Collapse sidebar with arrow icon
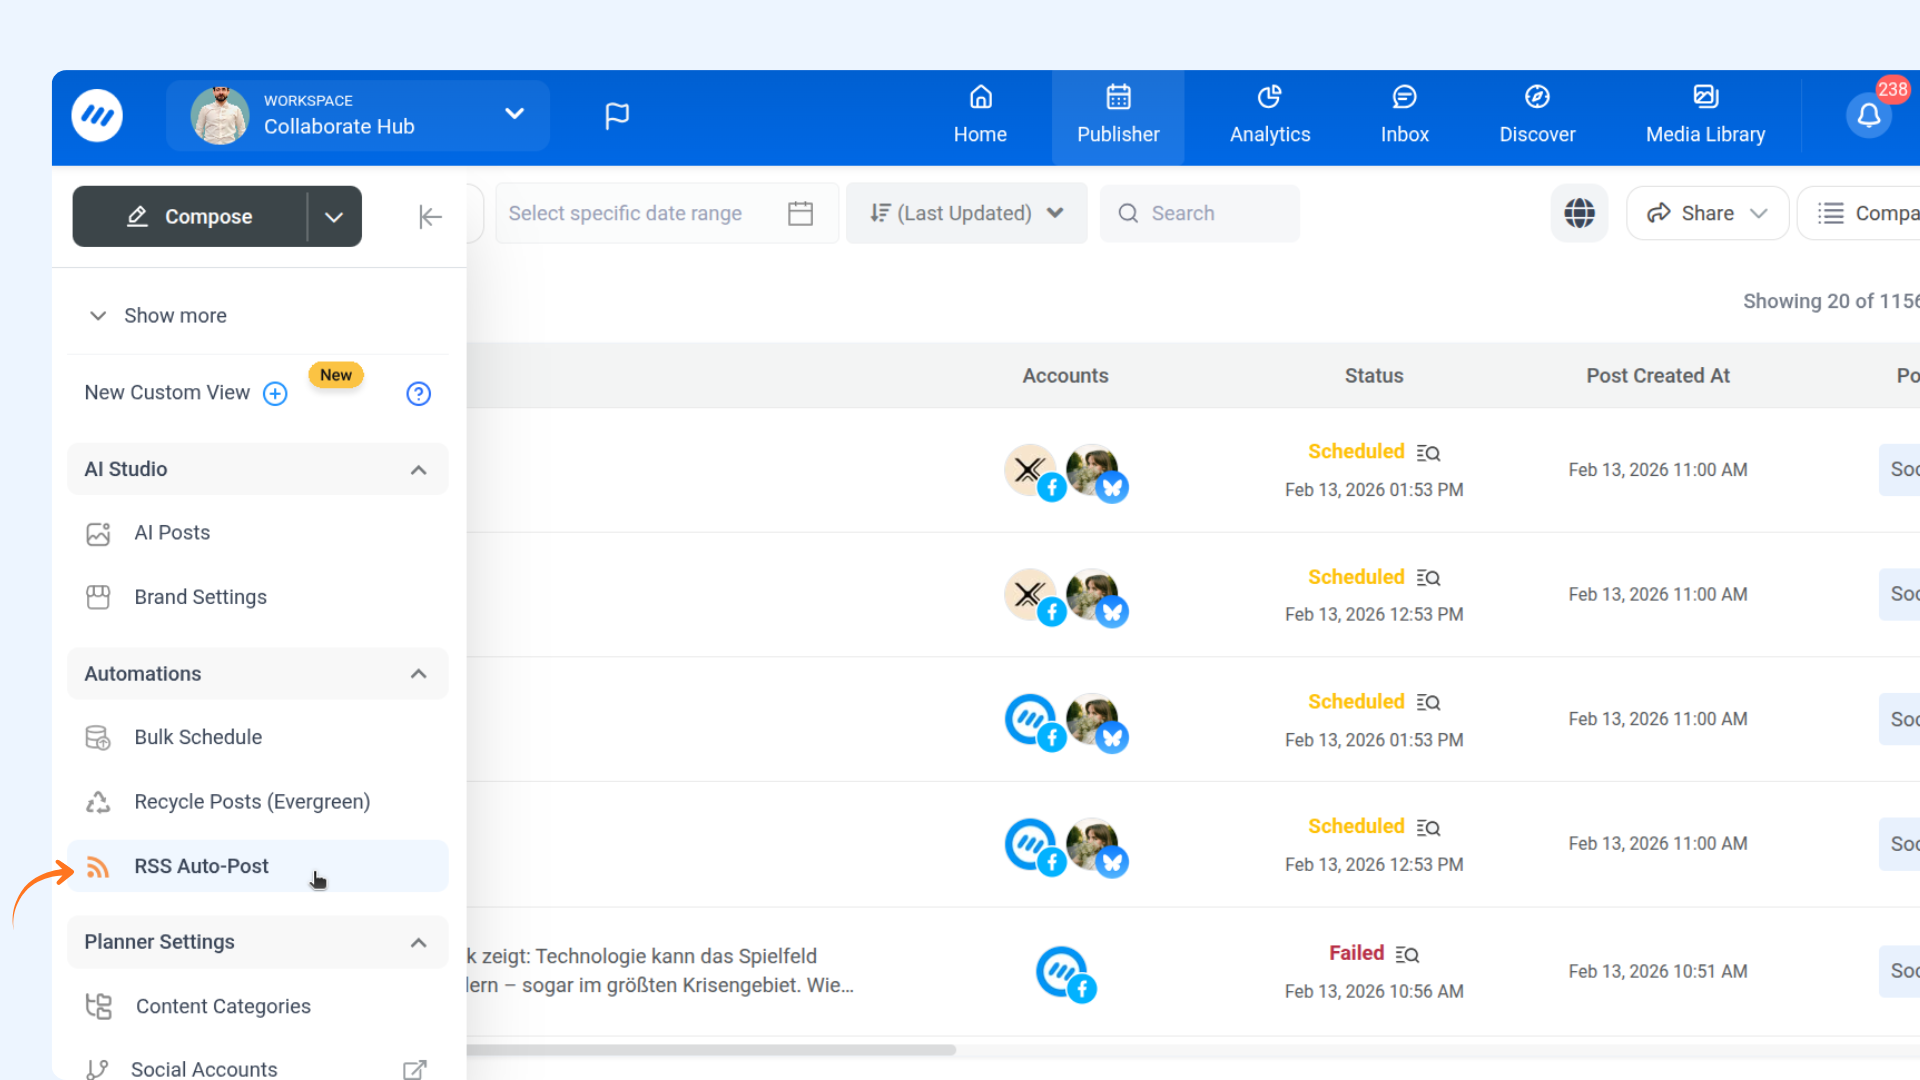 (430, 217)
